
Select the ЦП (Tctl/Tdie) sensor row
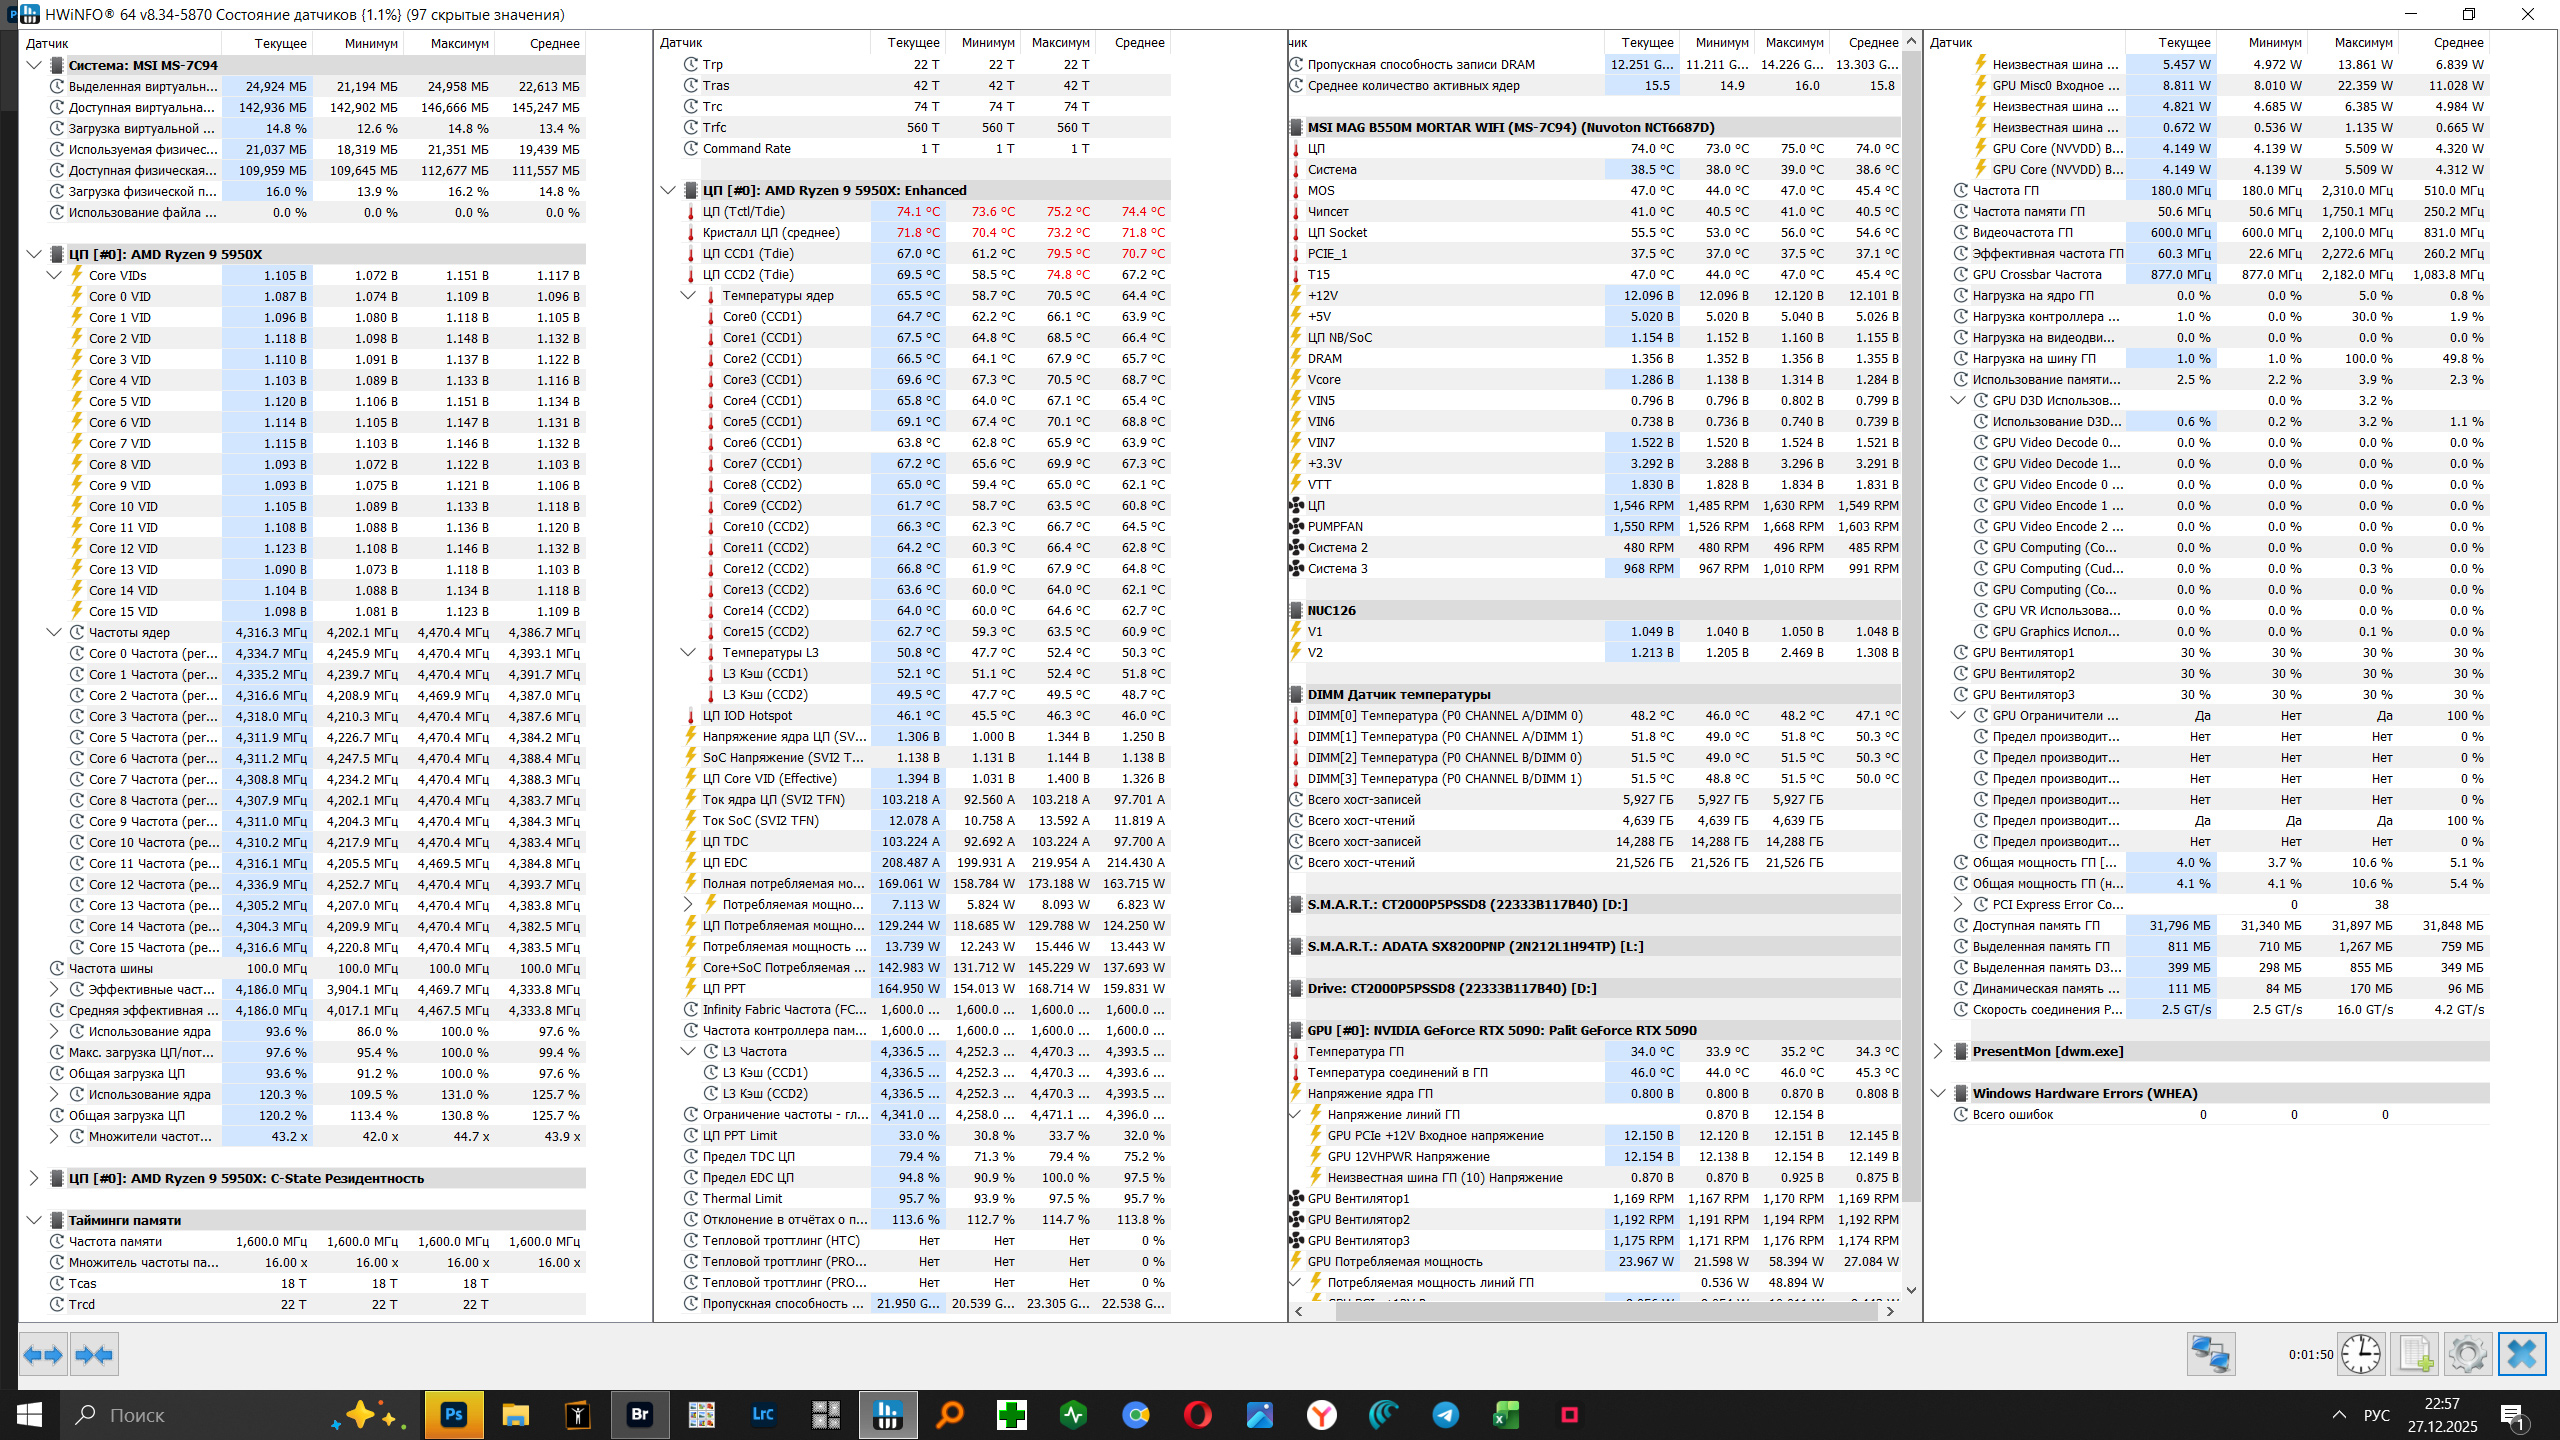(x=743, y=211)
